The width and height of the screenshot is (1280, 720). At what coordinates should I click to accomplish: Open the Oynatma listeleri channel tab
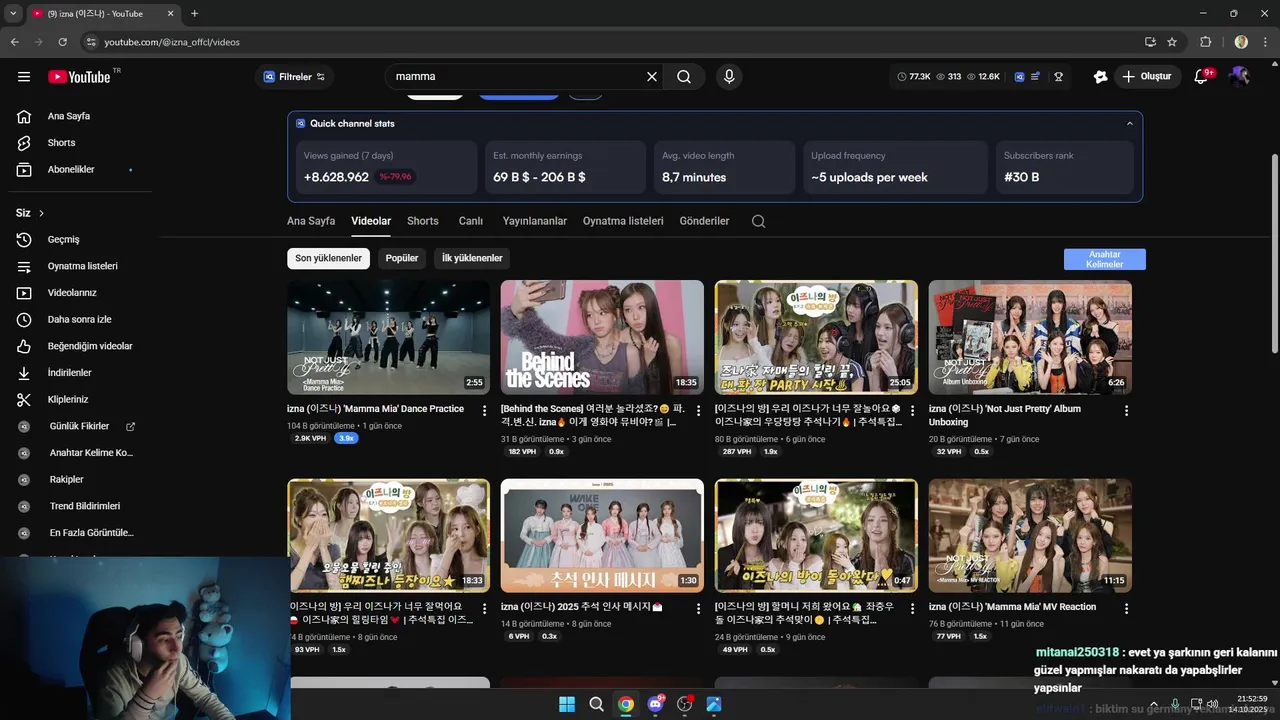(x=623, y=221)
